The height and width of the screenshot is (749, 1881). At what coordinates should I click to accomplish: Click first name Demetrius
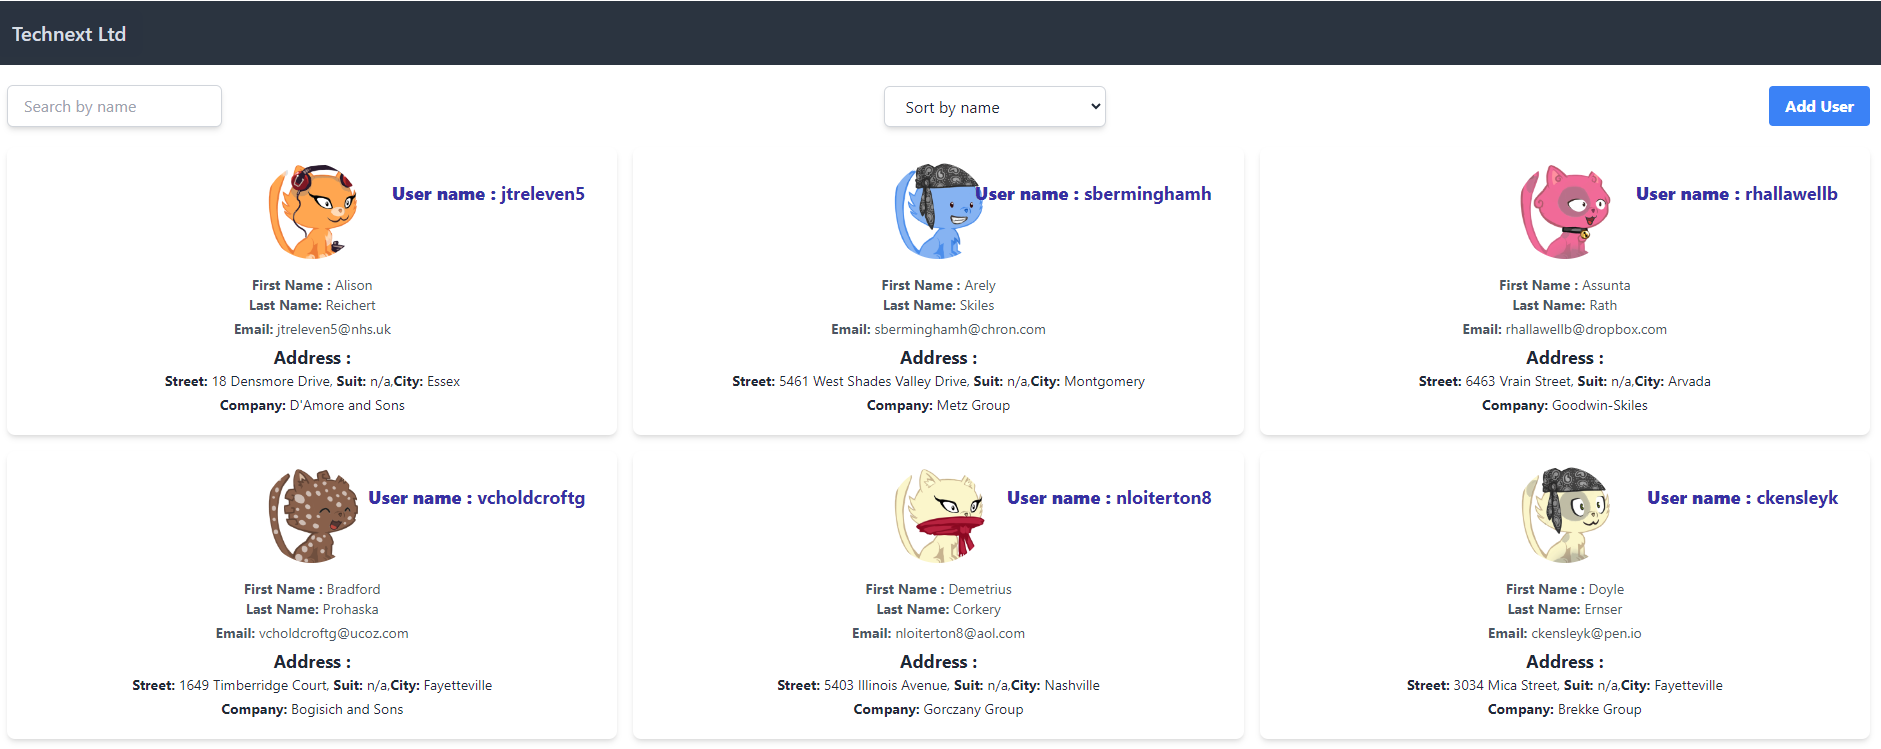(x=980, y=589)
